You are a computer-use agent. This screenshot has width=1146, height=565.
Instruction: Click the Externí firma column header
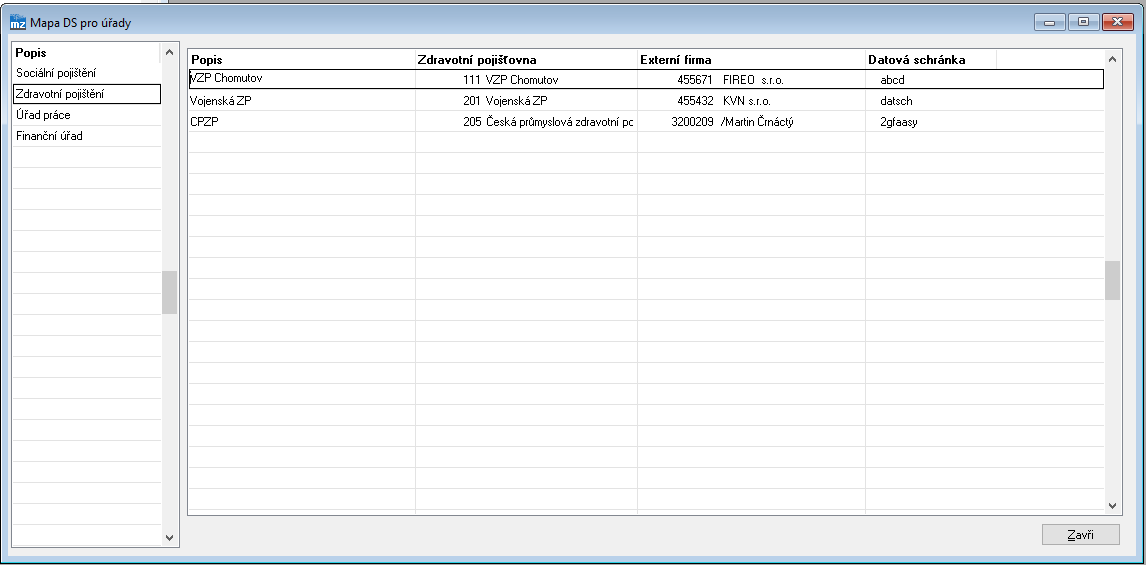(x=751, y=60)
